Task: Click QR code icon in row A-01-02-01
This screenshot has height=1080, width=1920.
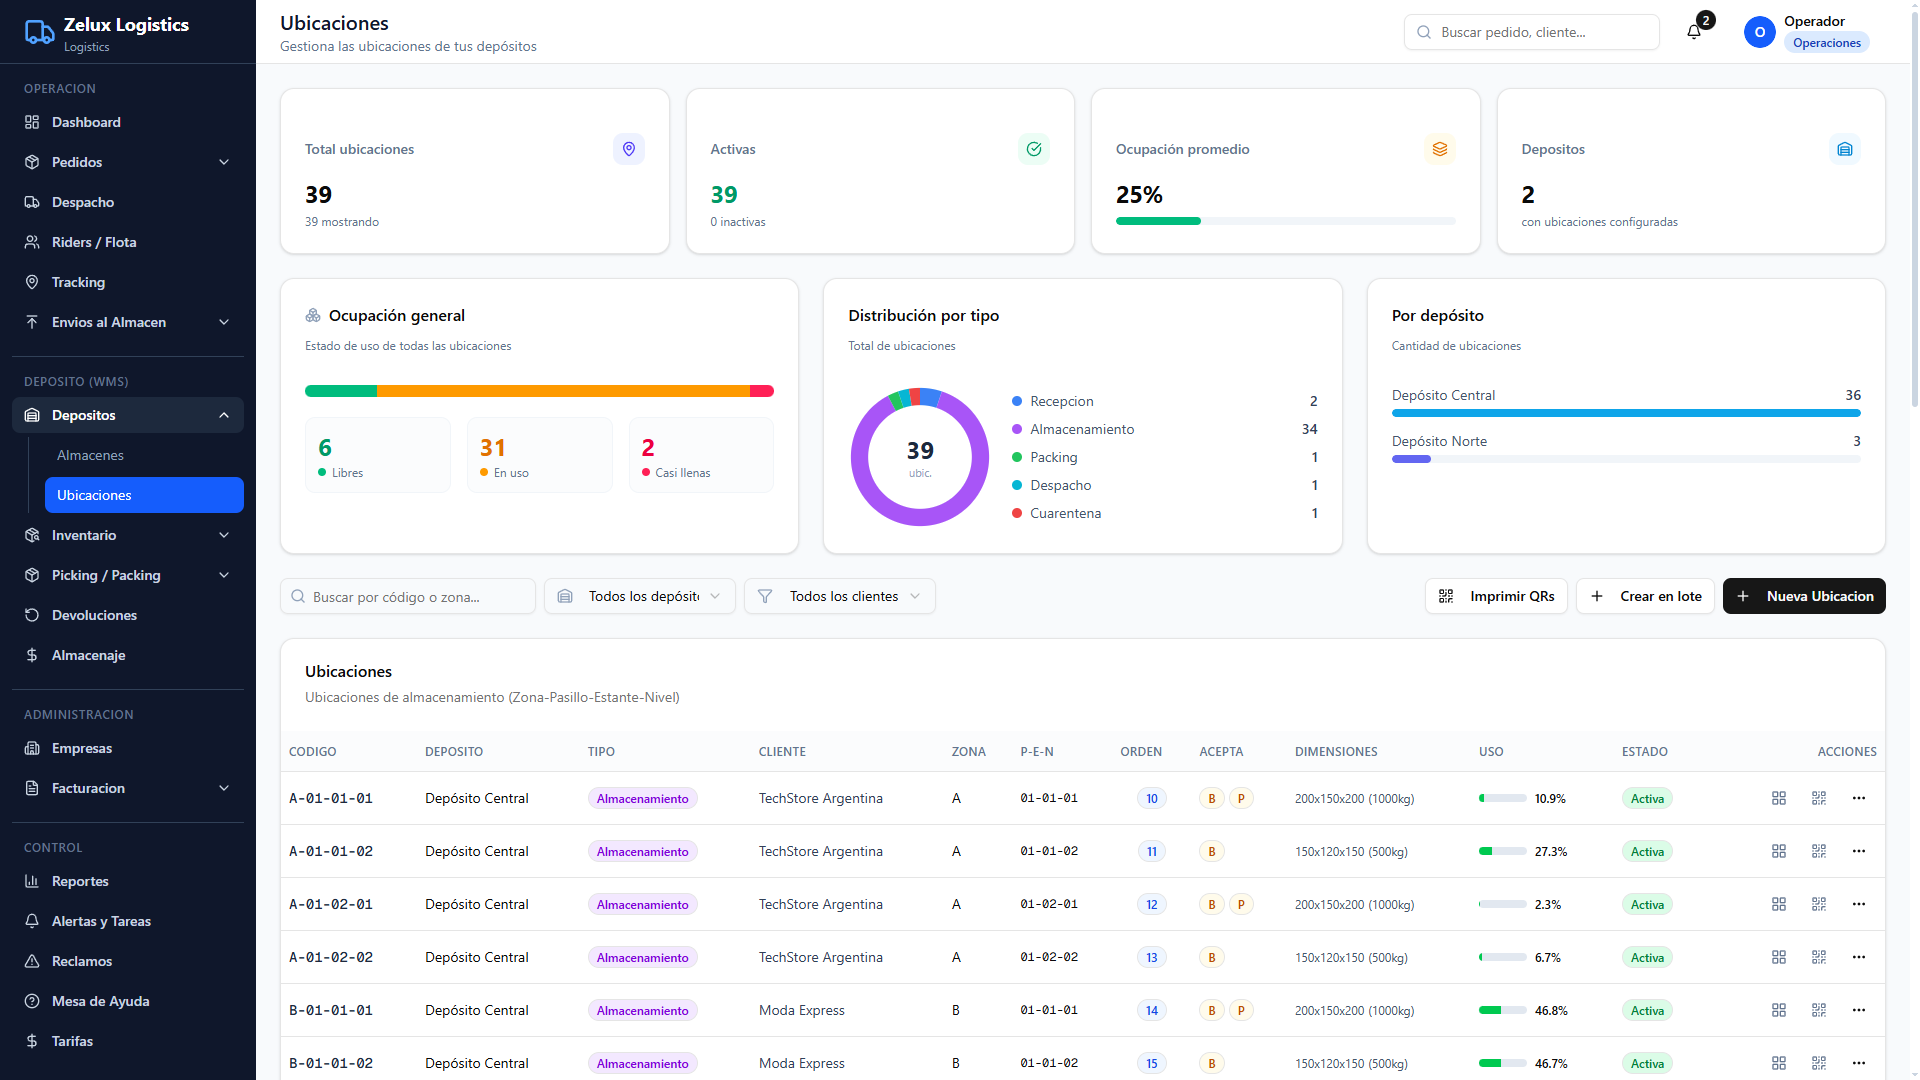Action: [x=1819, y=904]
